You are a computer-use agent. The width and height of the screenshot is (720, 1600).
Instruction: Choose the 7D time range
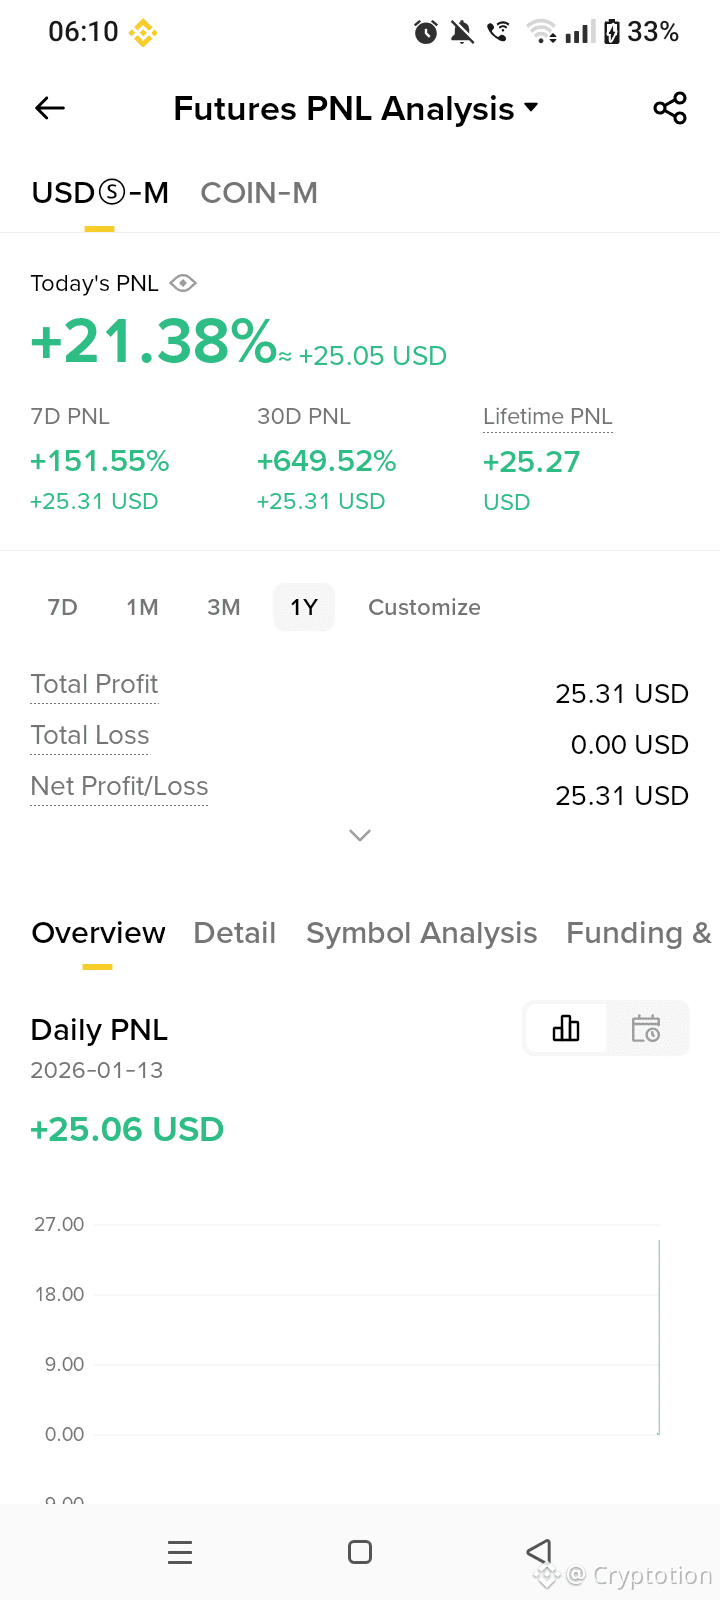pyautogui.click(x=62, y=607)
